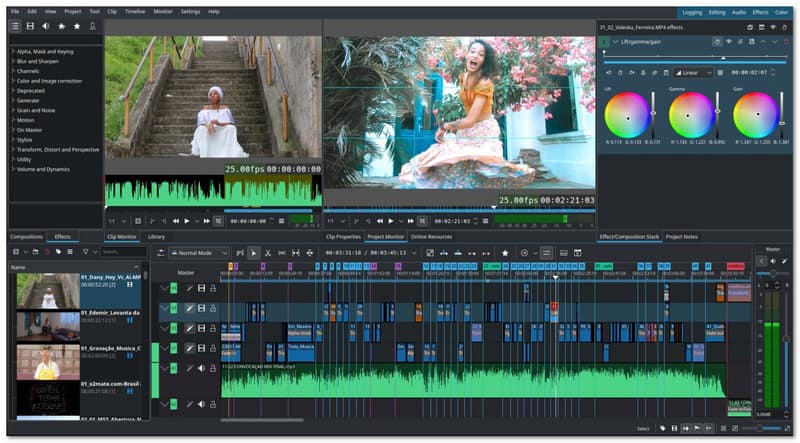The image size is (800, 443).
Task: Move the Lift/gamma/gain effect up with arrow
Action: click(x=763, y=42)
